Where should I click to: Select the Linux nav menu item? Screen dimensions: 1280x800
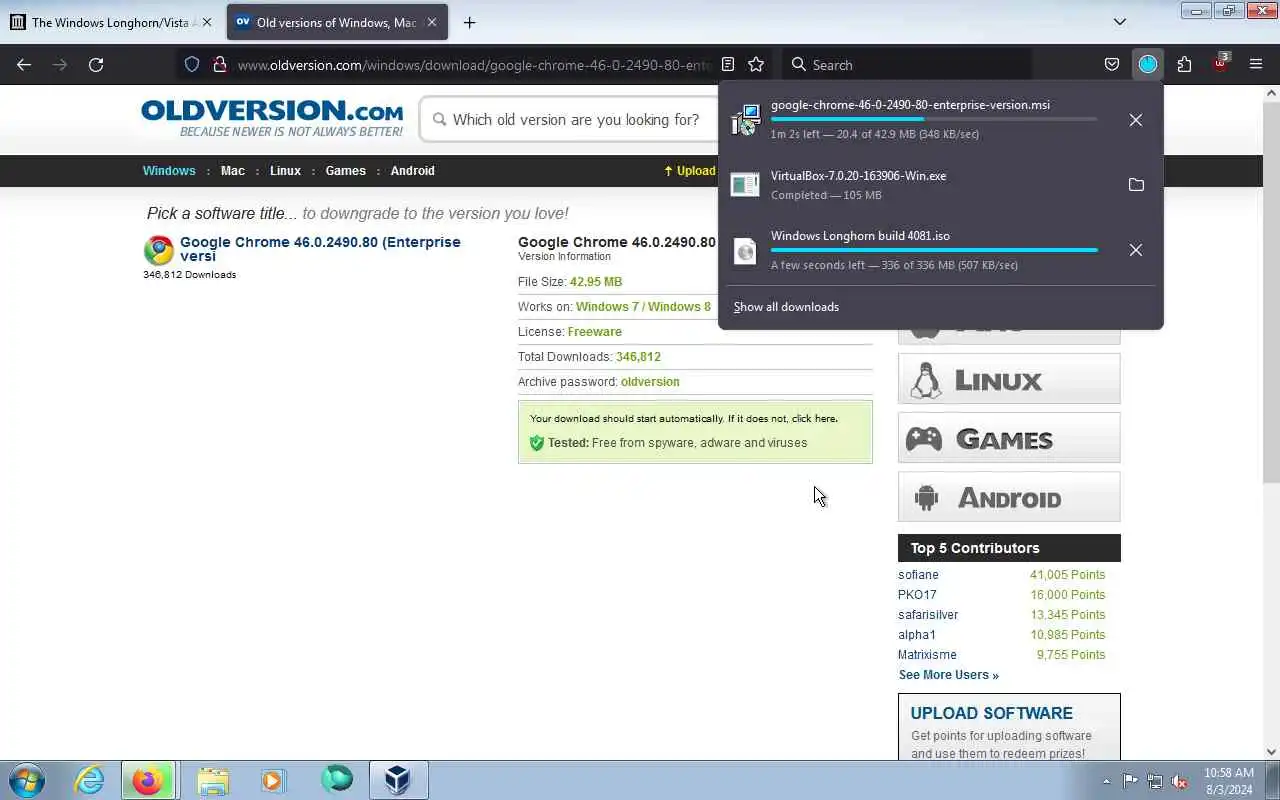285,171
